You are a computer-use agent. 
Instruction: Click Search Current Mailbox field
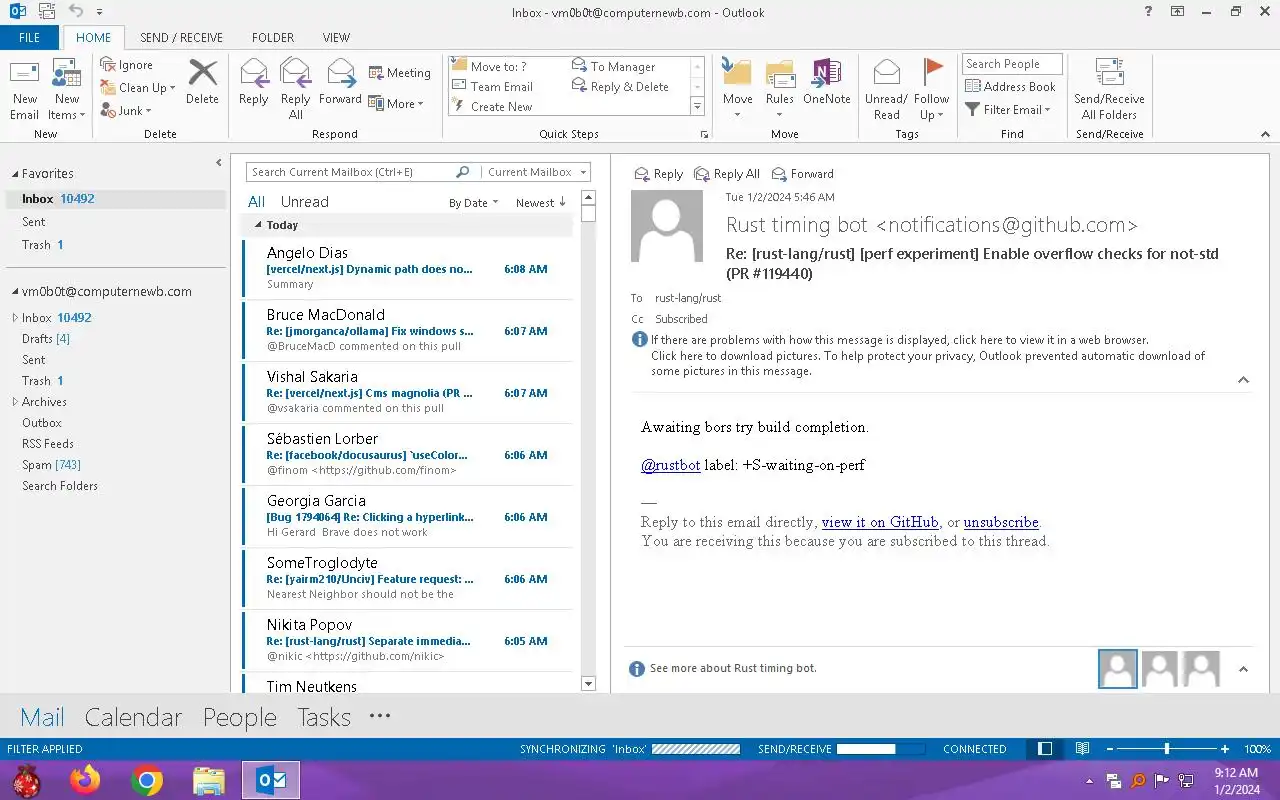[350, 172]
